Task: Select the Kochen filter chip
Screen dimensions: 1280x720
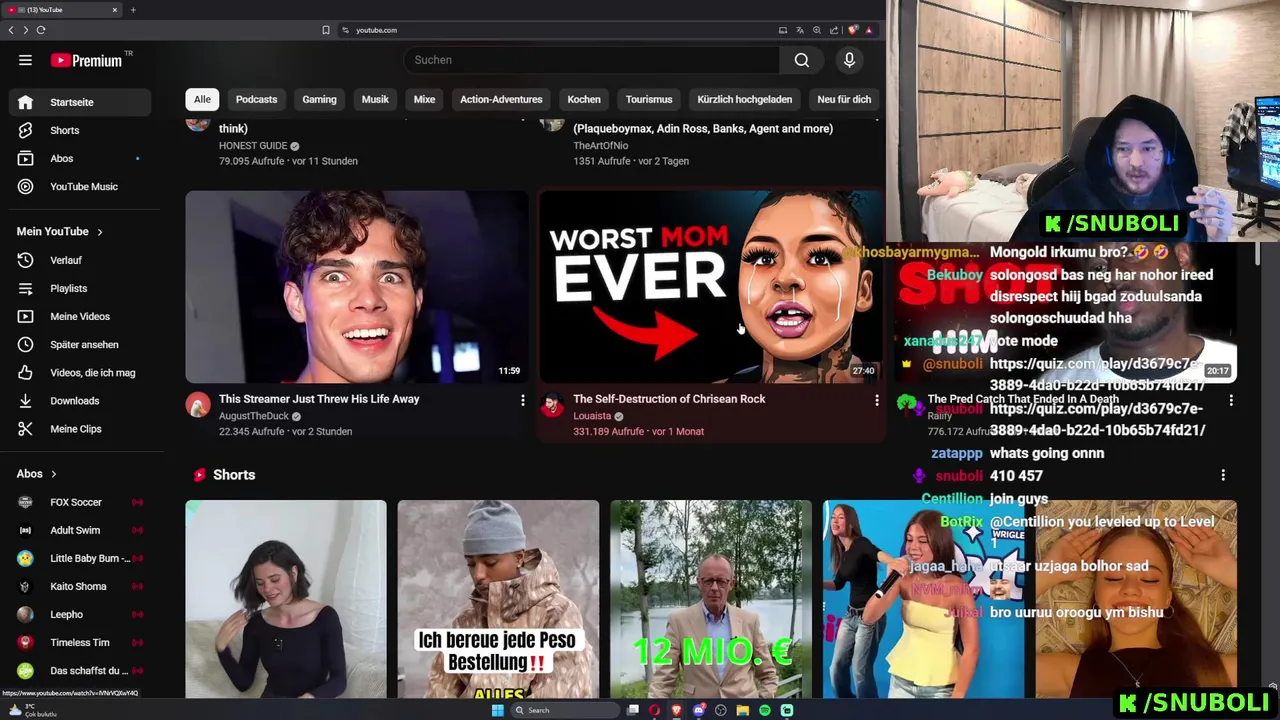Action: (584, 99)
